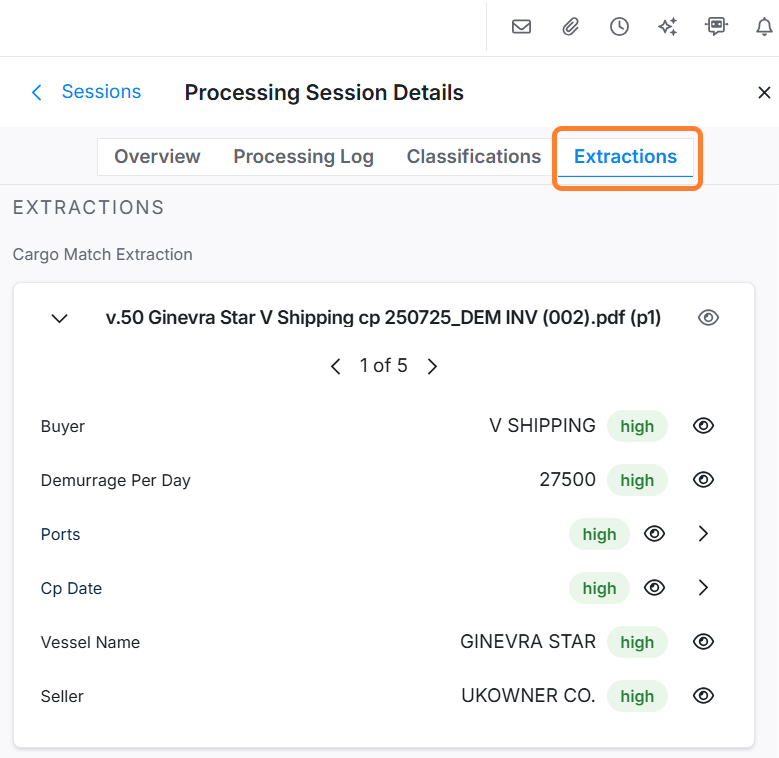
Task: Expand the Ports row chevron
Action: click(x=703, y=534)
